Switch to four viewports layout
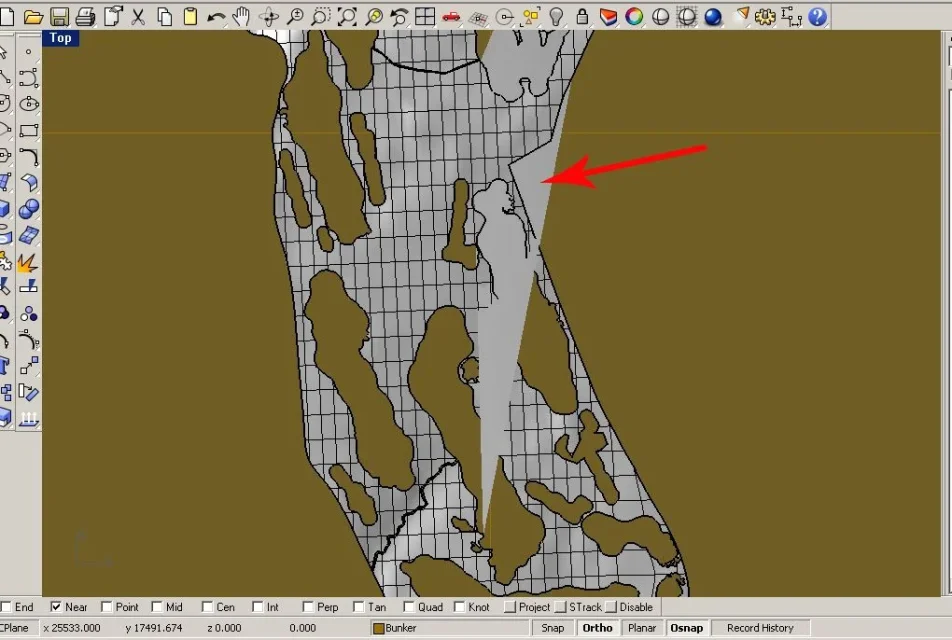 [x=425, y=16]
